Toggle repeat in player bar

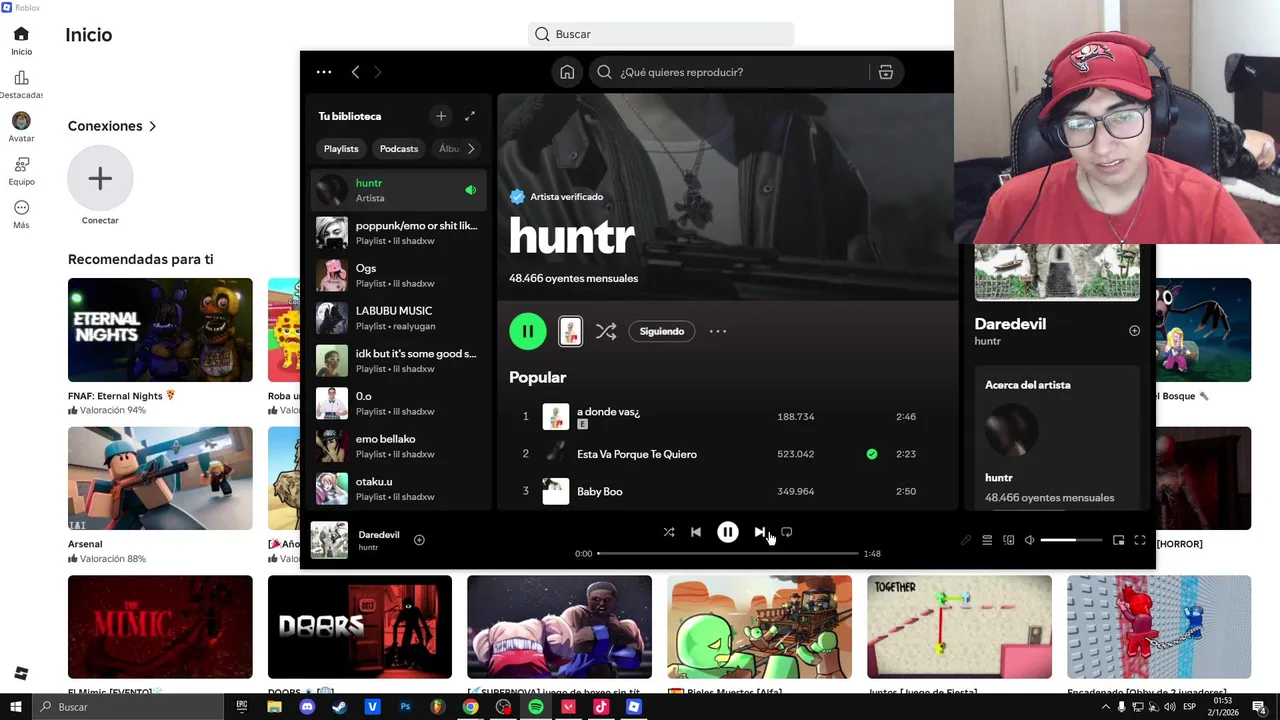pyautogui.click(x=787, y=532)
